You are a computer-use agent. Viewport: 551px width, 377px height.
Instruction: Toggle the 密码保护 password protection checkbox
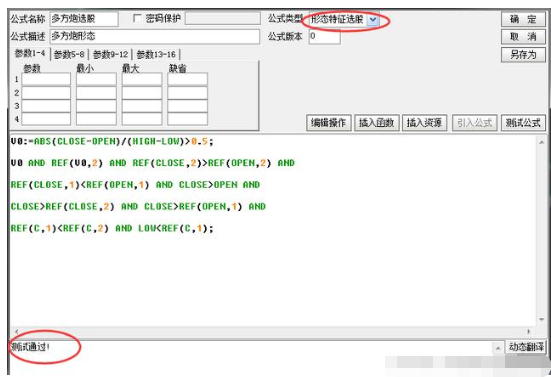pyautogui.click(x=137, y=18)
